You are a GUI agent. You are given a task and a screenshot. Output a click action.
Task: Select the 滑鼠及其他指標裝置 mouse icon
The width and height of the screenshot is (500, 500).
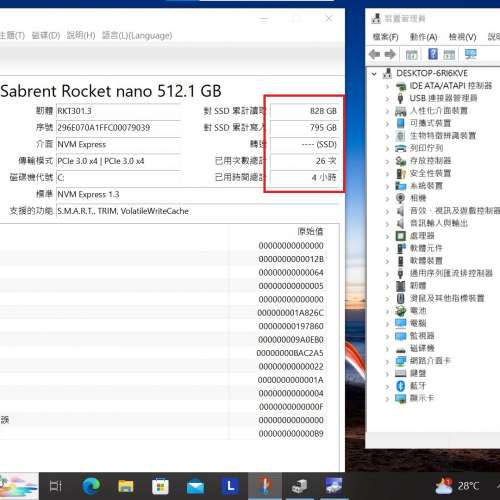(400, 298)
